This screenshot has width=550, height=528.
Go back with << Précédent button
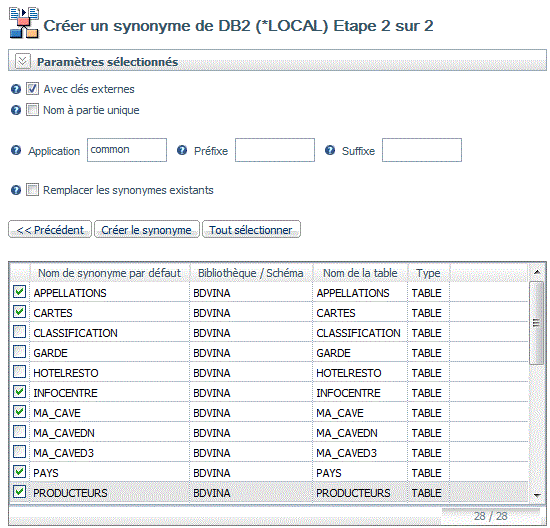tap(50, 229)
